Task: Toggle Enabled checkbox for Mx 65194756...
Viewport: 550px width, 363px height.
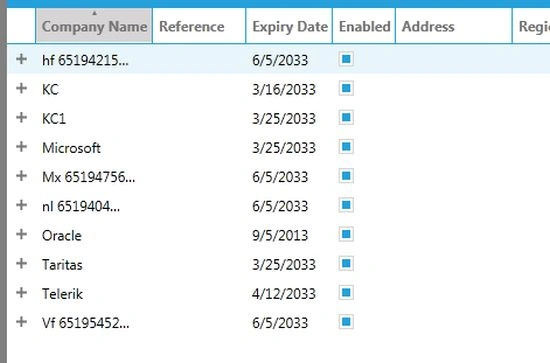Action: 346,176
